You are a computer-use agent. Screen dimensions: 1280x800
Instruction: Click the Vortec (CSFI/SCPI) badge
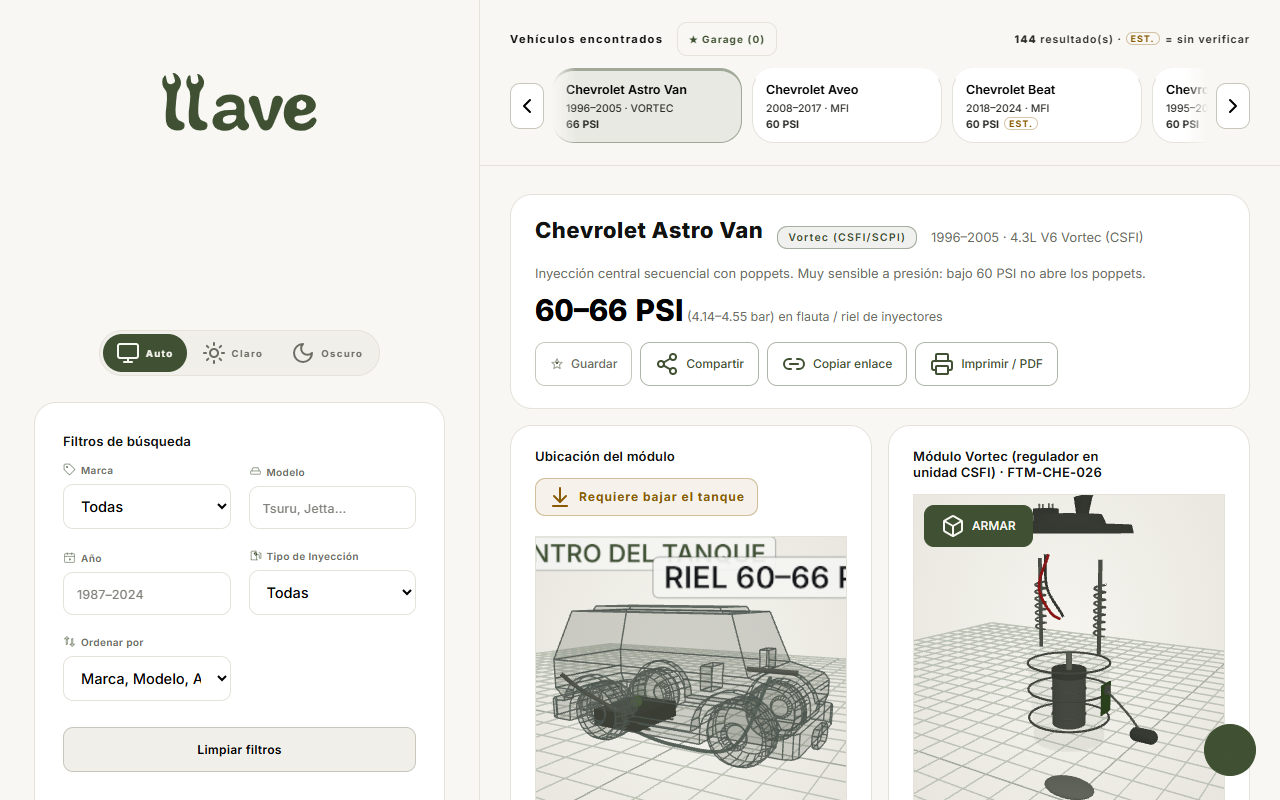(x=847, y=237)
